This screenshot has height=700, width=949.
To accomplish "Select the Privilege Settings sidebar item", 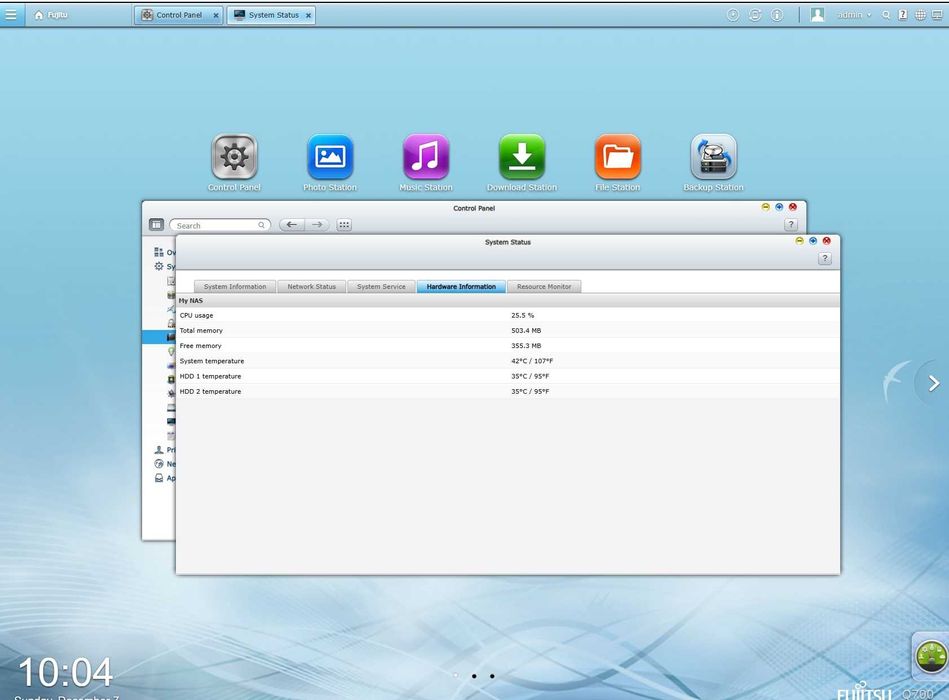I will (x=165, y=450).
